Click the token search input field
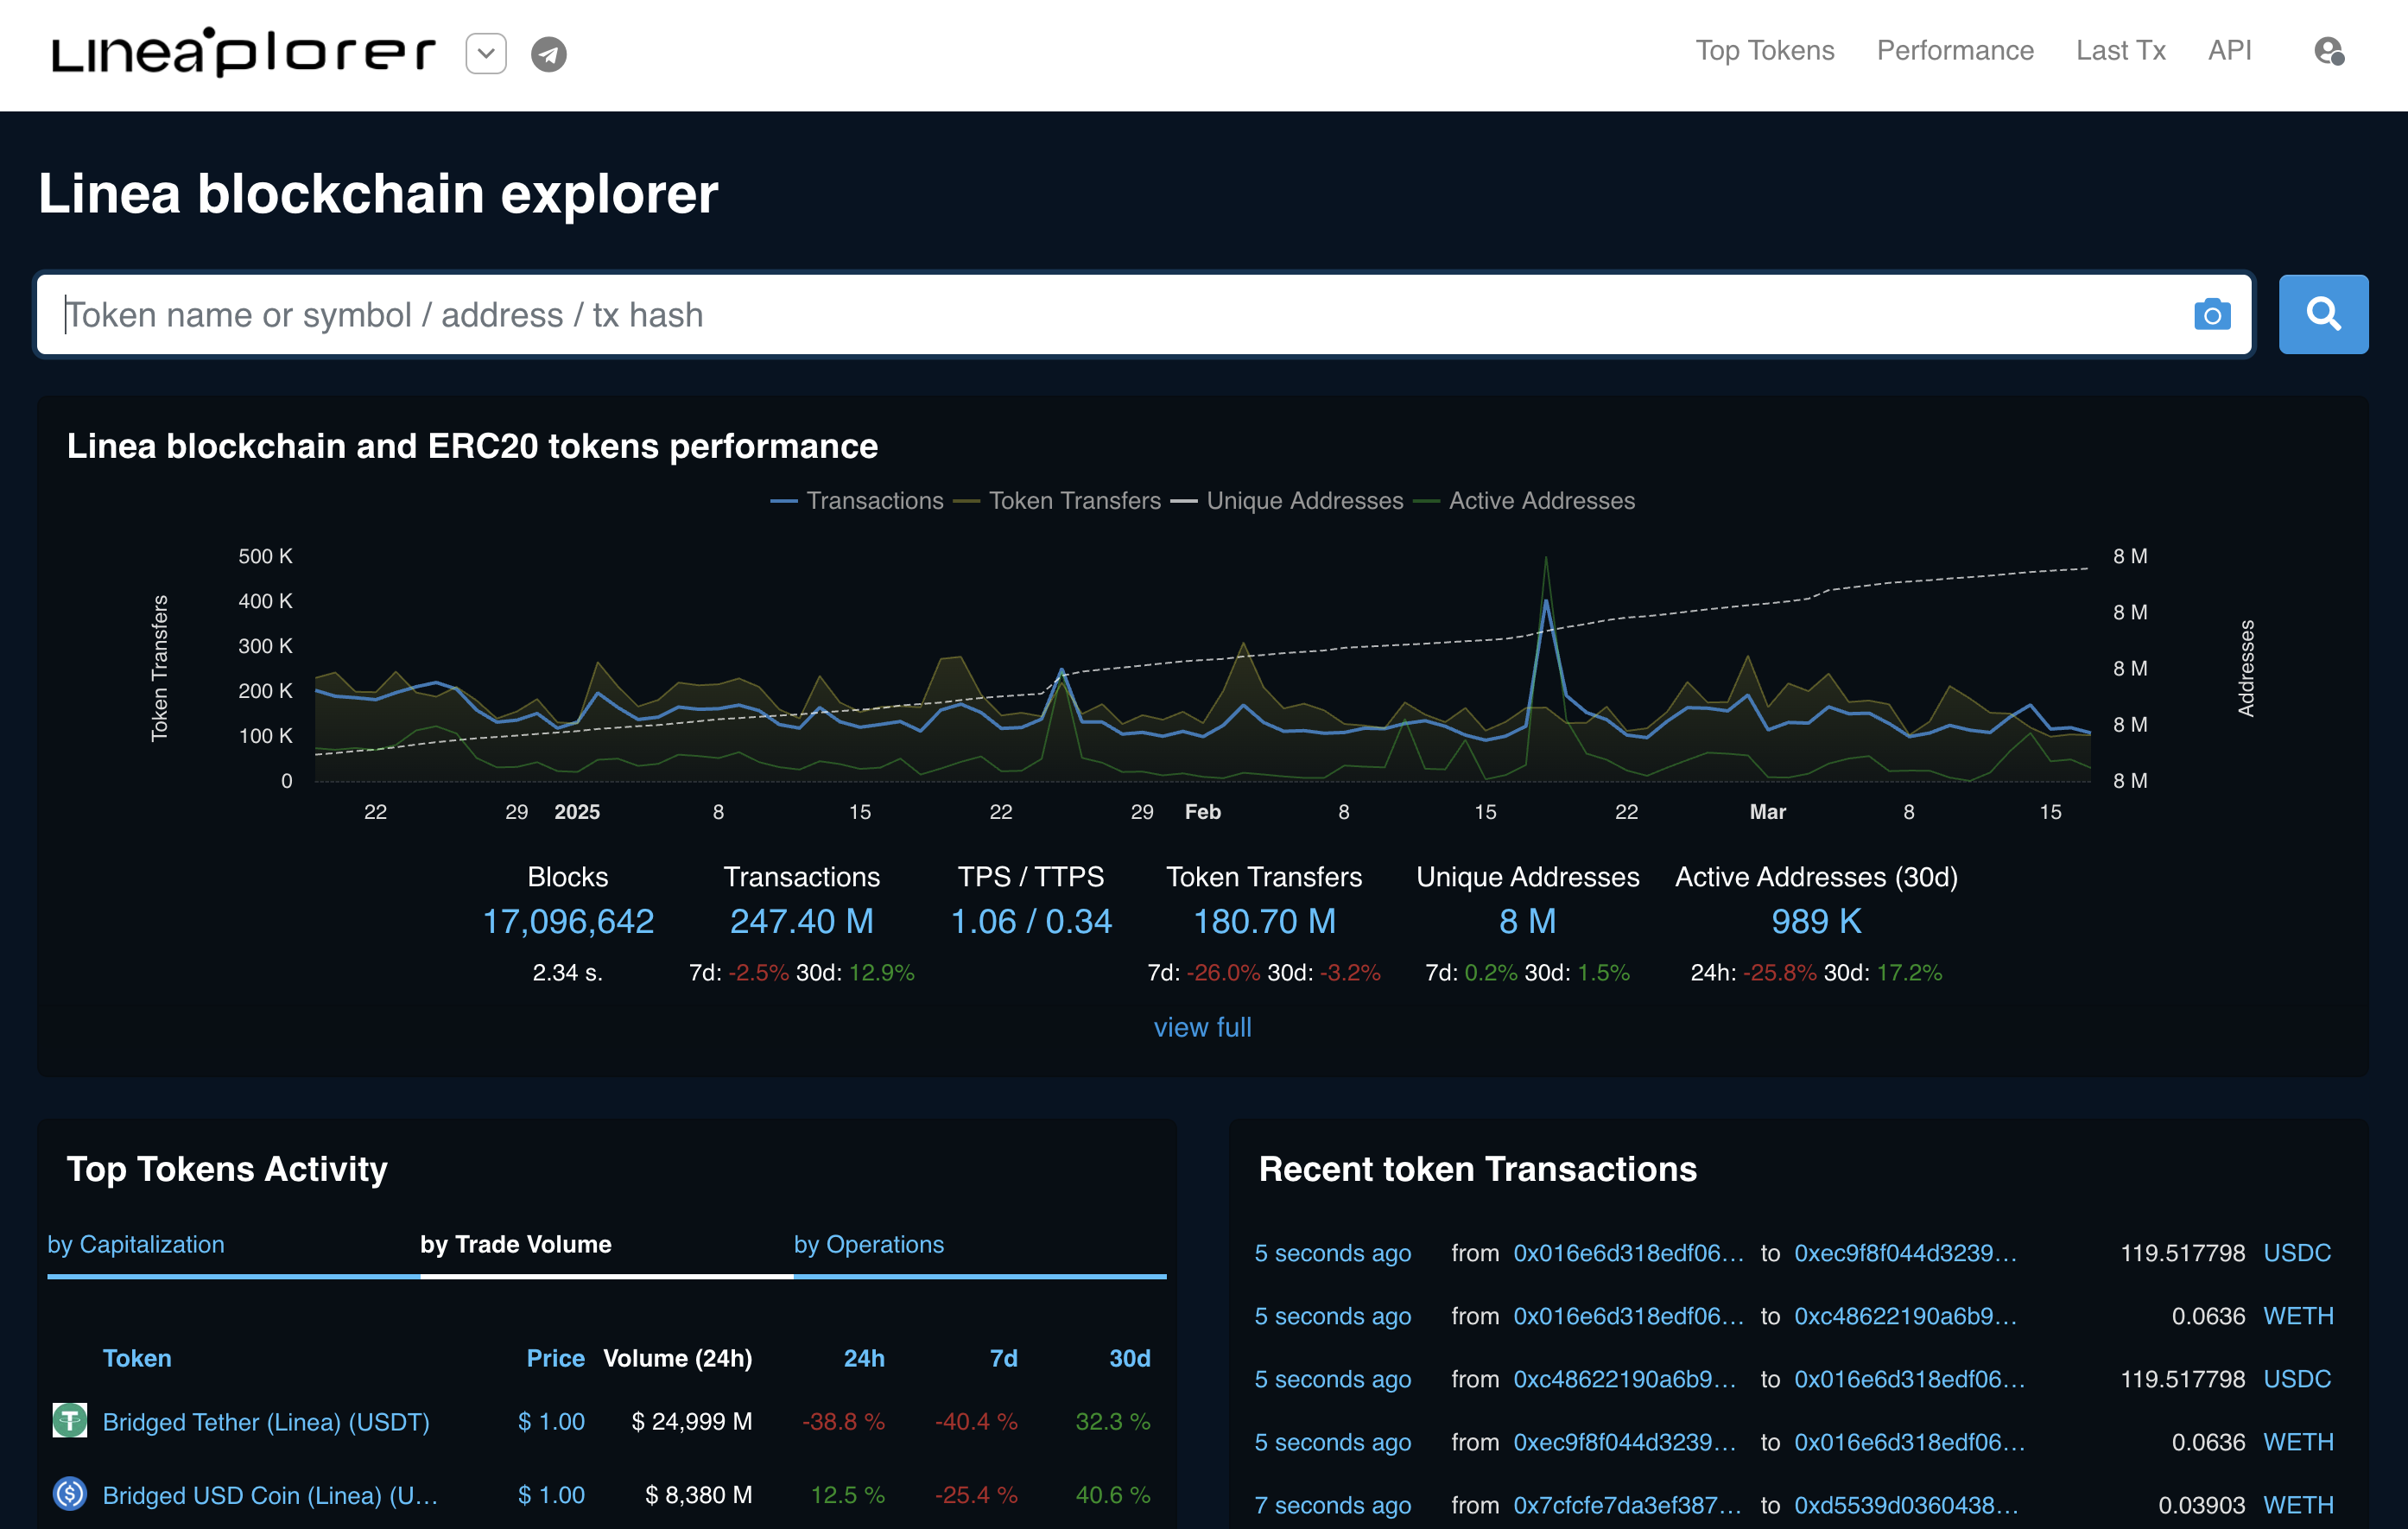 [1100, 315]
